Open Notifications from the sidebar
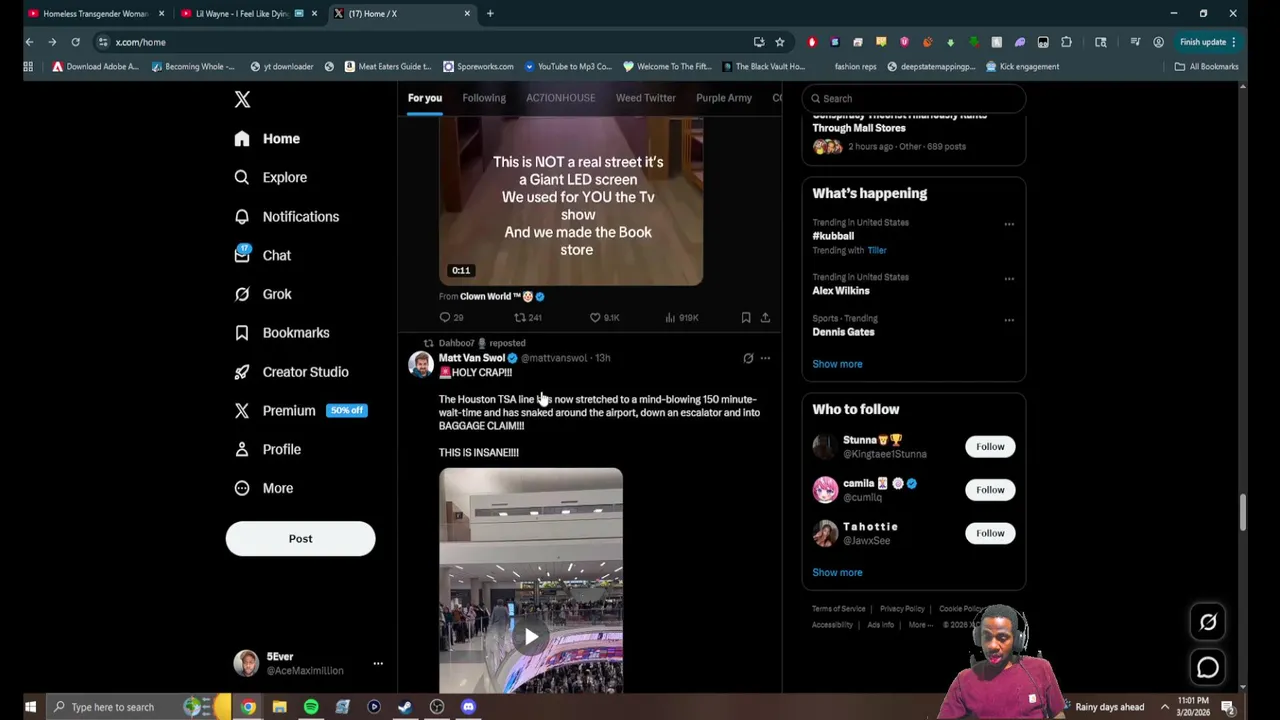1280x720 pixels. click(x=286, y=217)
